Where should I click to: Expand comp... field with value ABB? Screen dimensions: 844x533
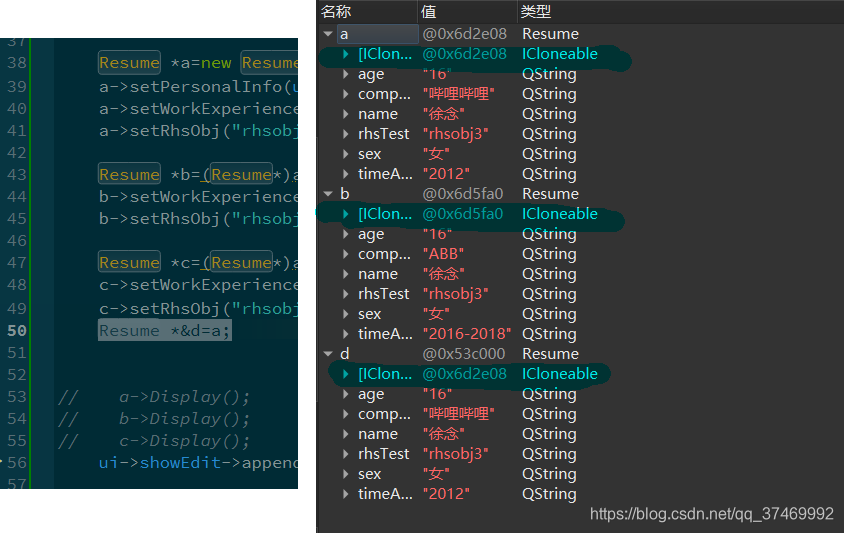point(346,254)
